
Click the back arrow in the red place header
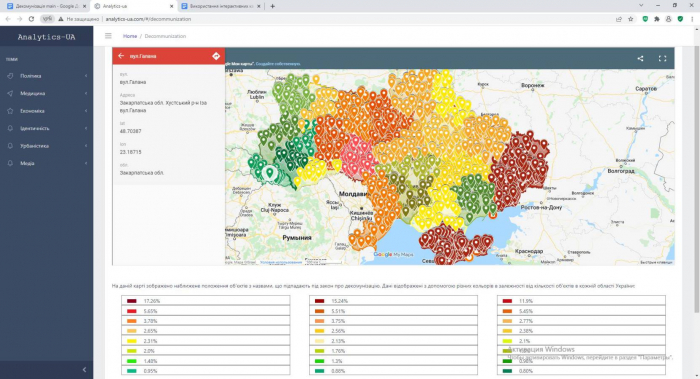[x=121, y=56]
